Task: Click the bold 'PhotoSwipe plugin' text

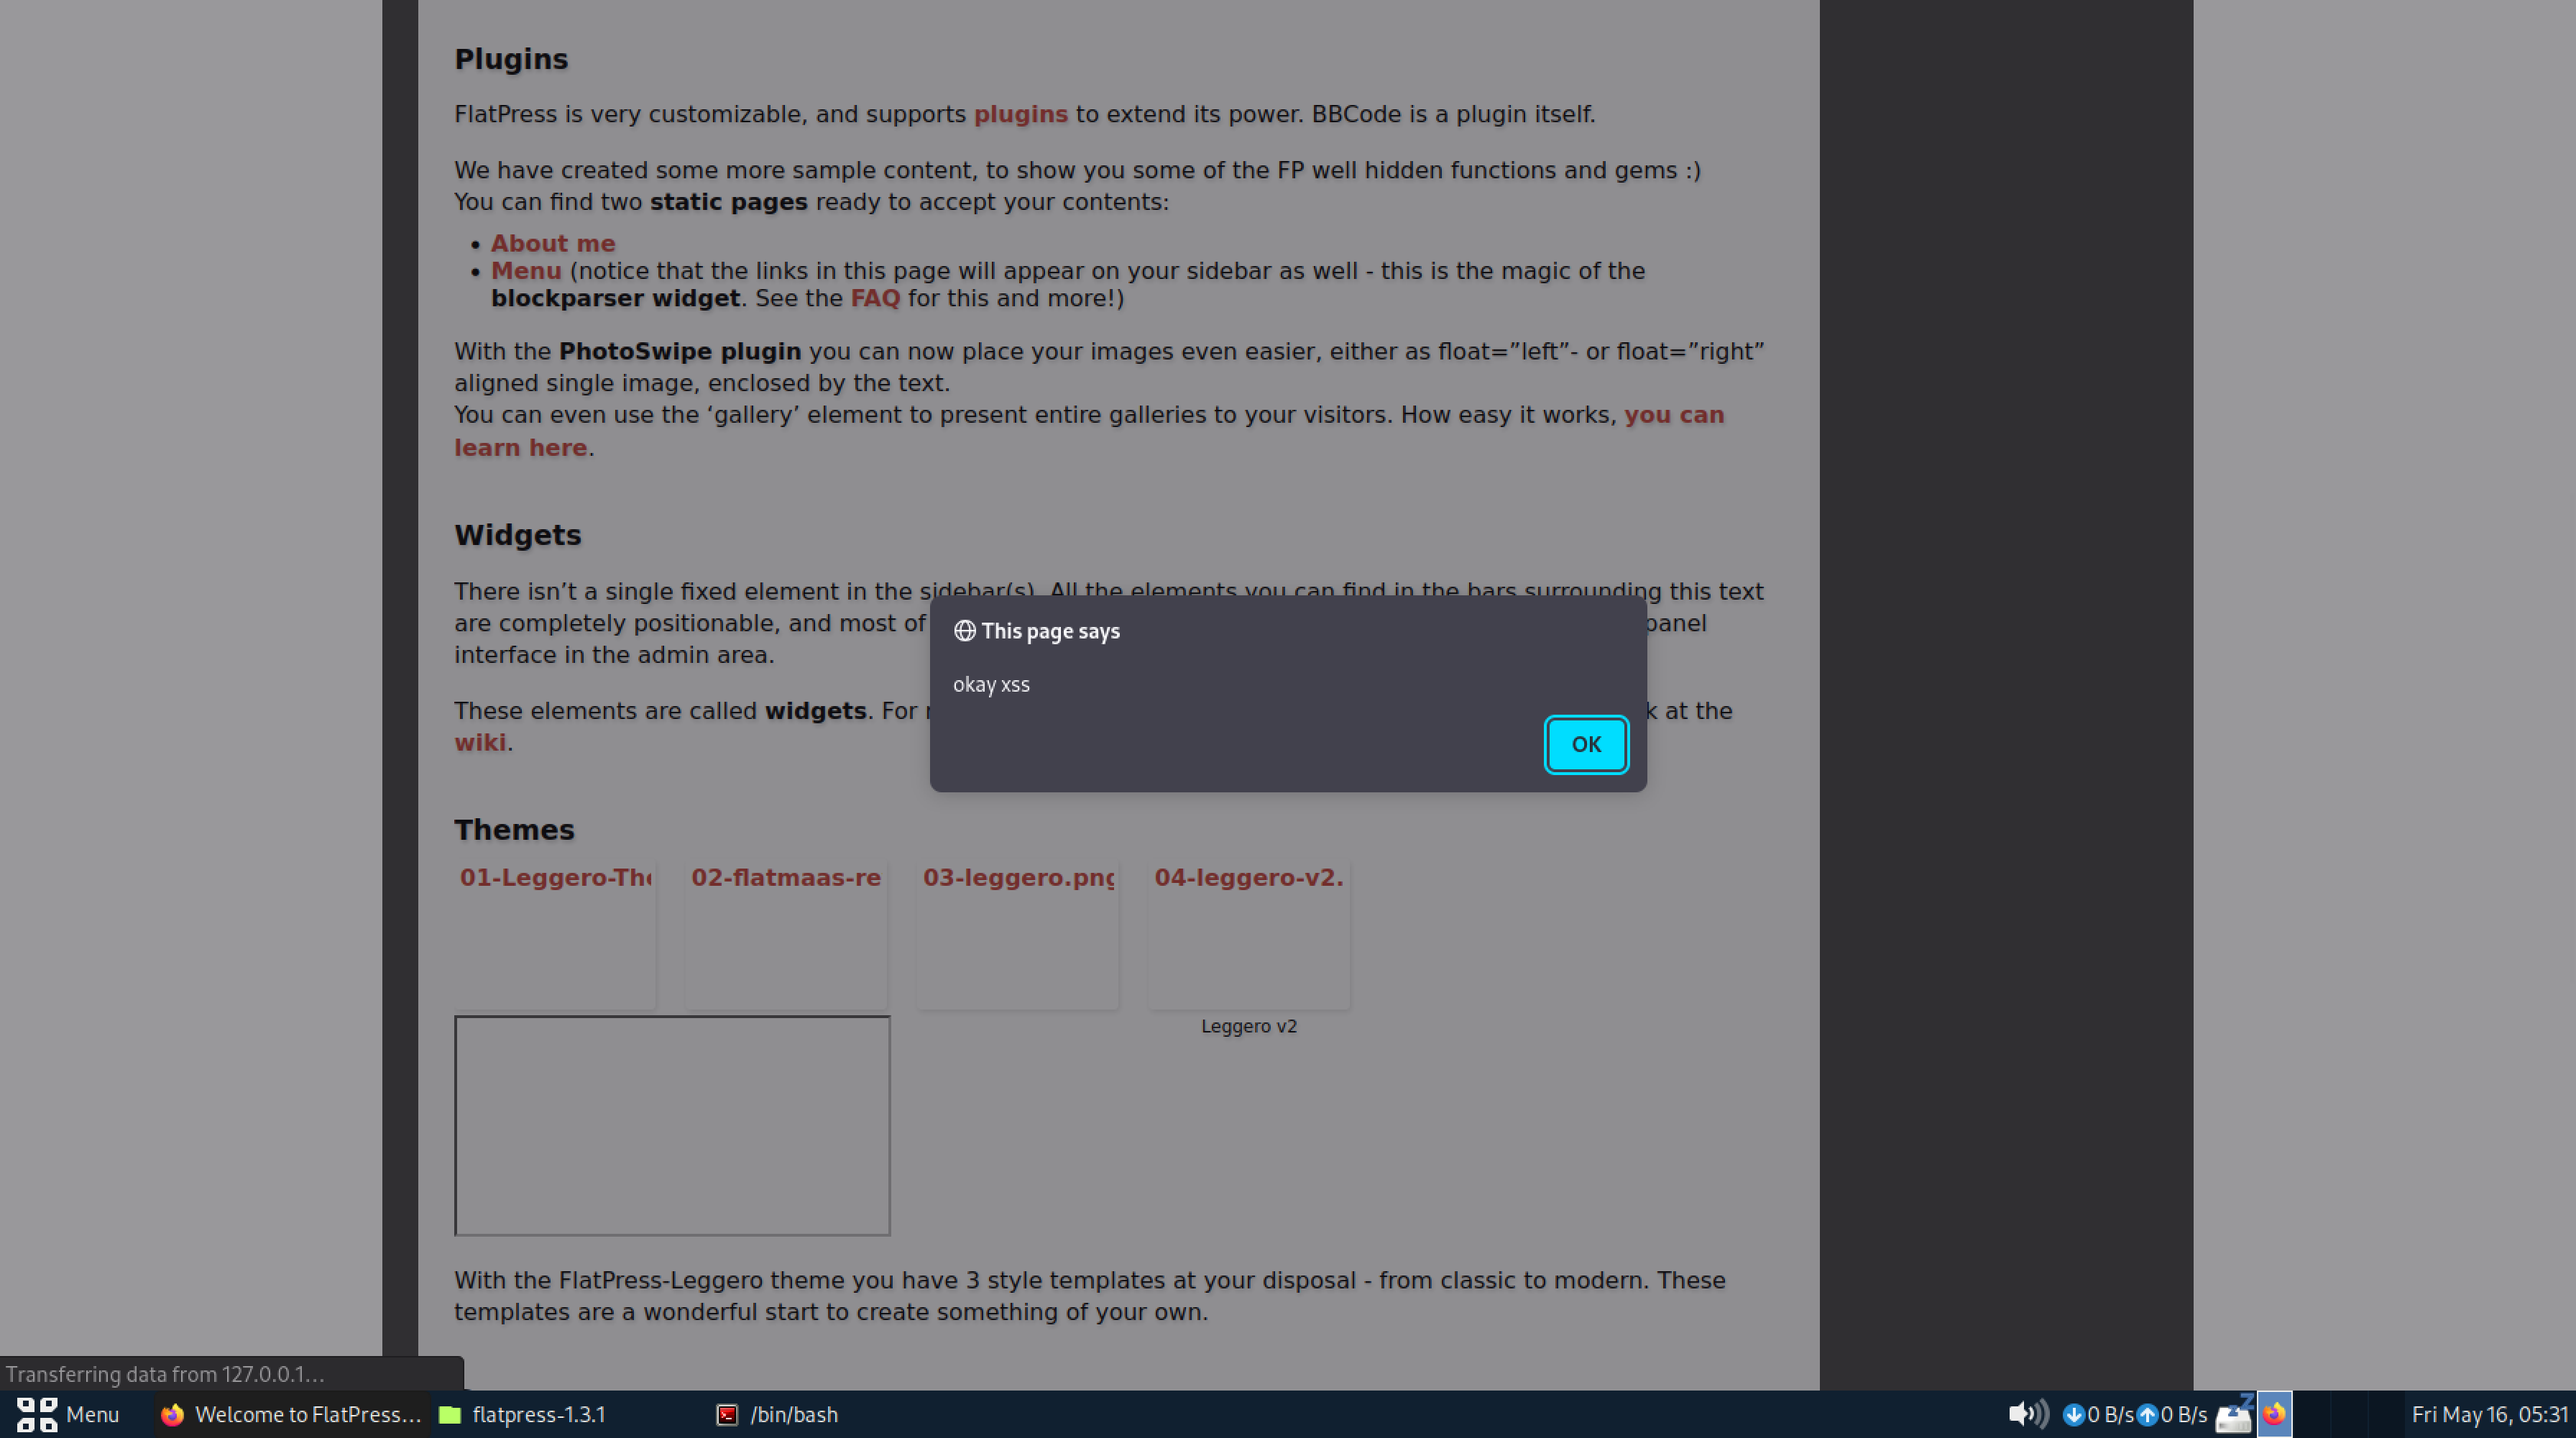Action: point(680,351)
